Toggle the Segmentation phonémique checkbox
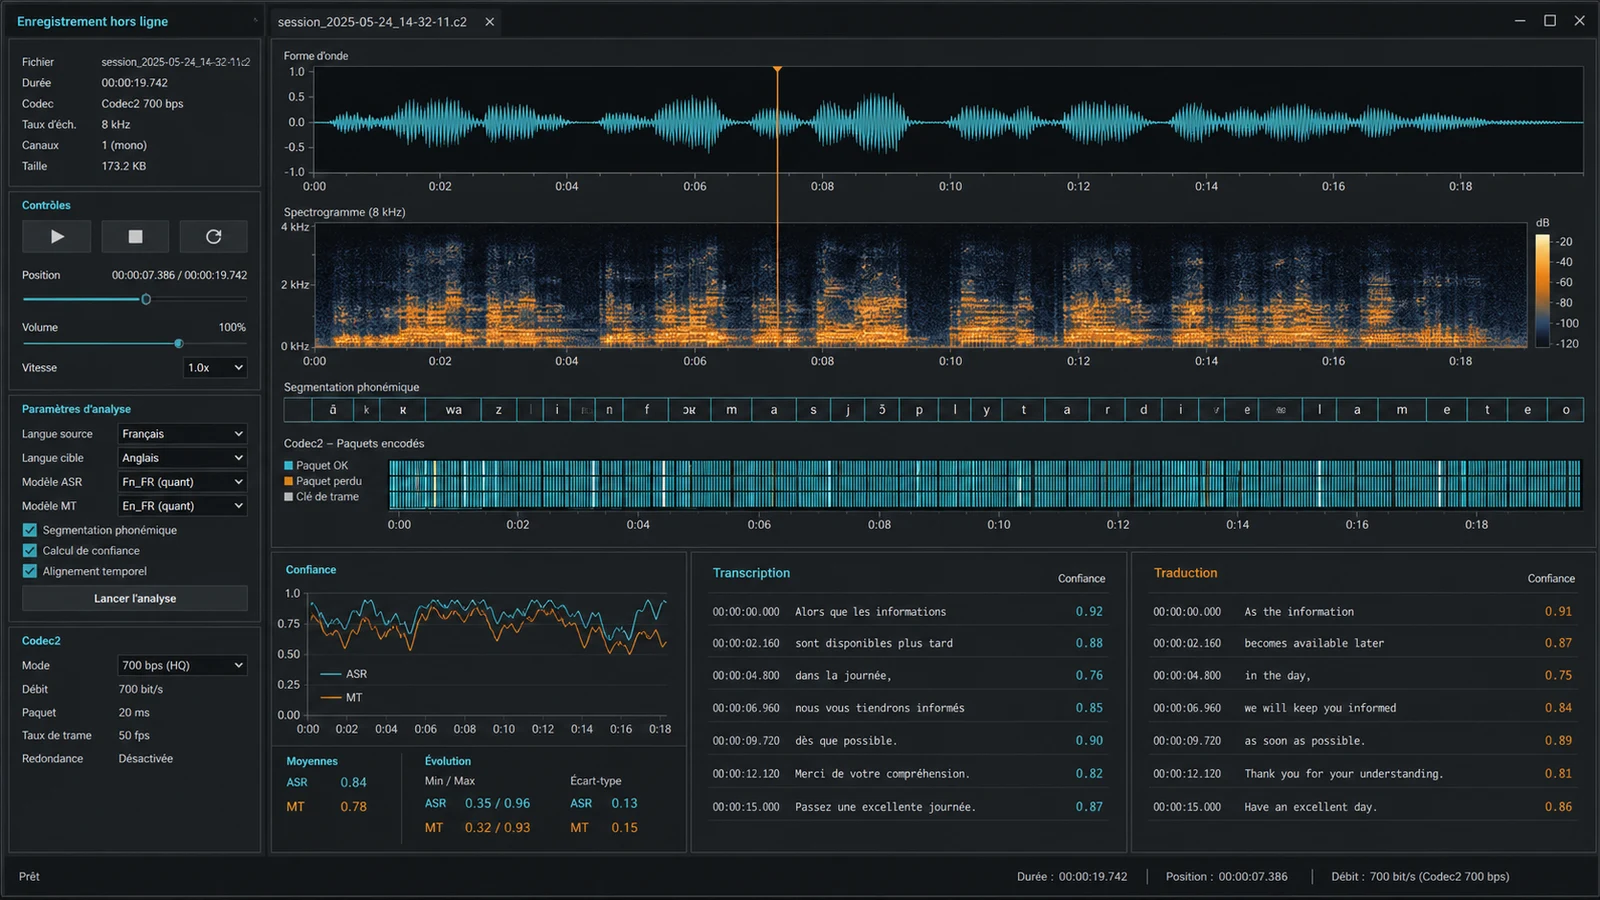Image resolution: width=1600 pixels, height=900 pixels. click(x=30, y=530)
